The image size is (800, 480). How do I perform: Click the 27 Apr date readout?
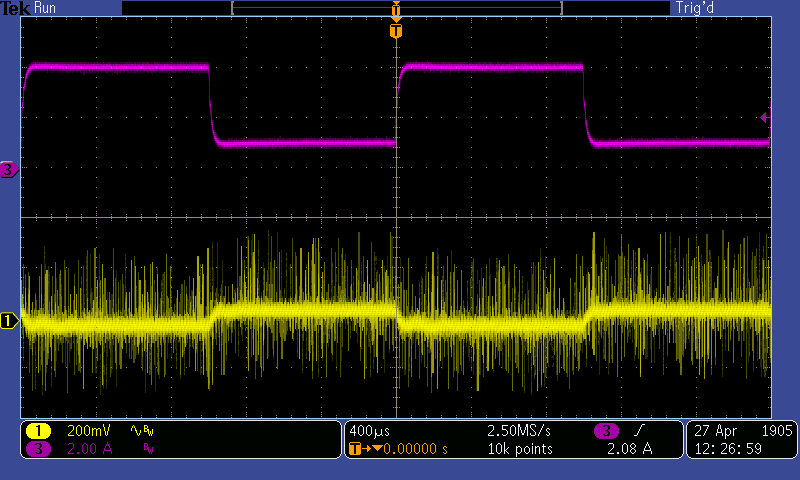[x=715, y=431]
